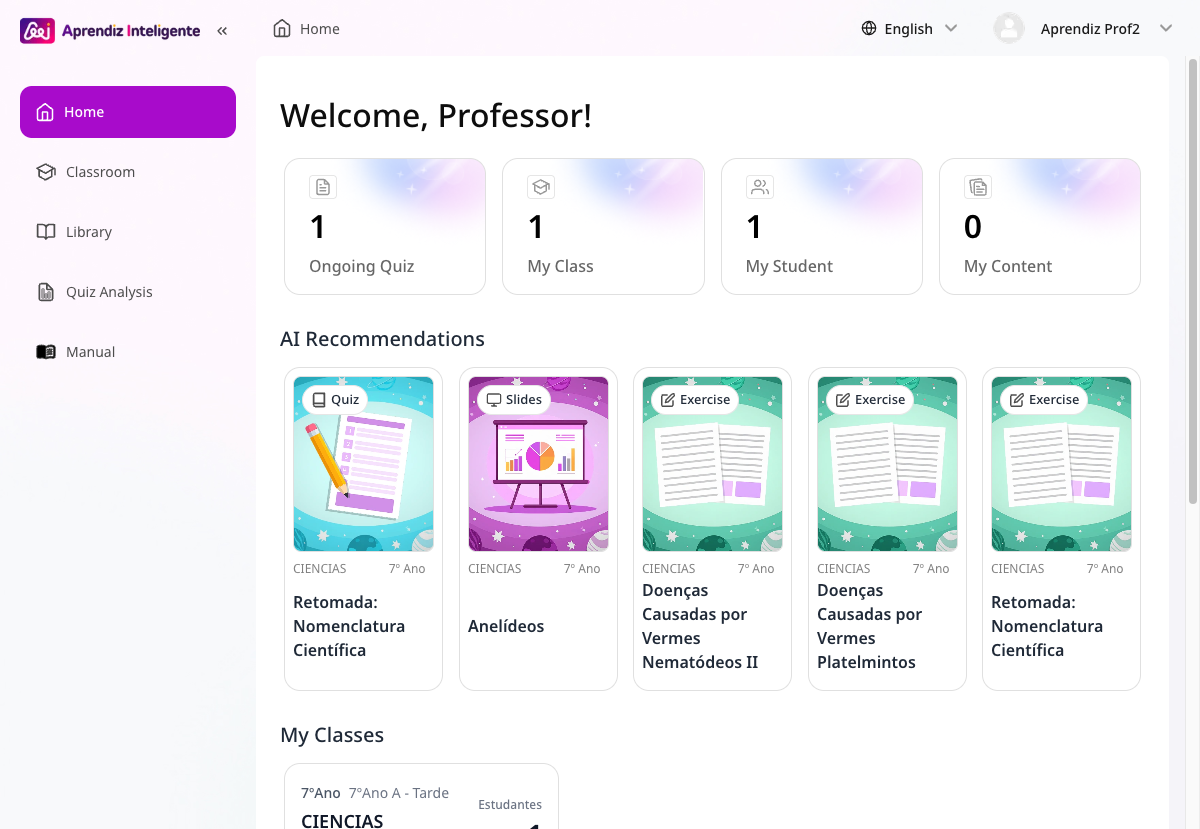Click the Exercise badge on the last Retomada card
This screenshot has width=1200, height=829.
click(x=1044, y=399)
